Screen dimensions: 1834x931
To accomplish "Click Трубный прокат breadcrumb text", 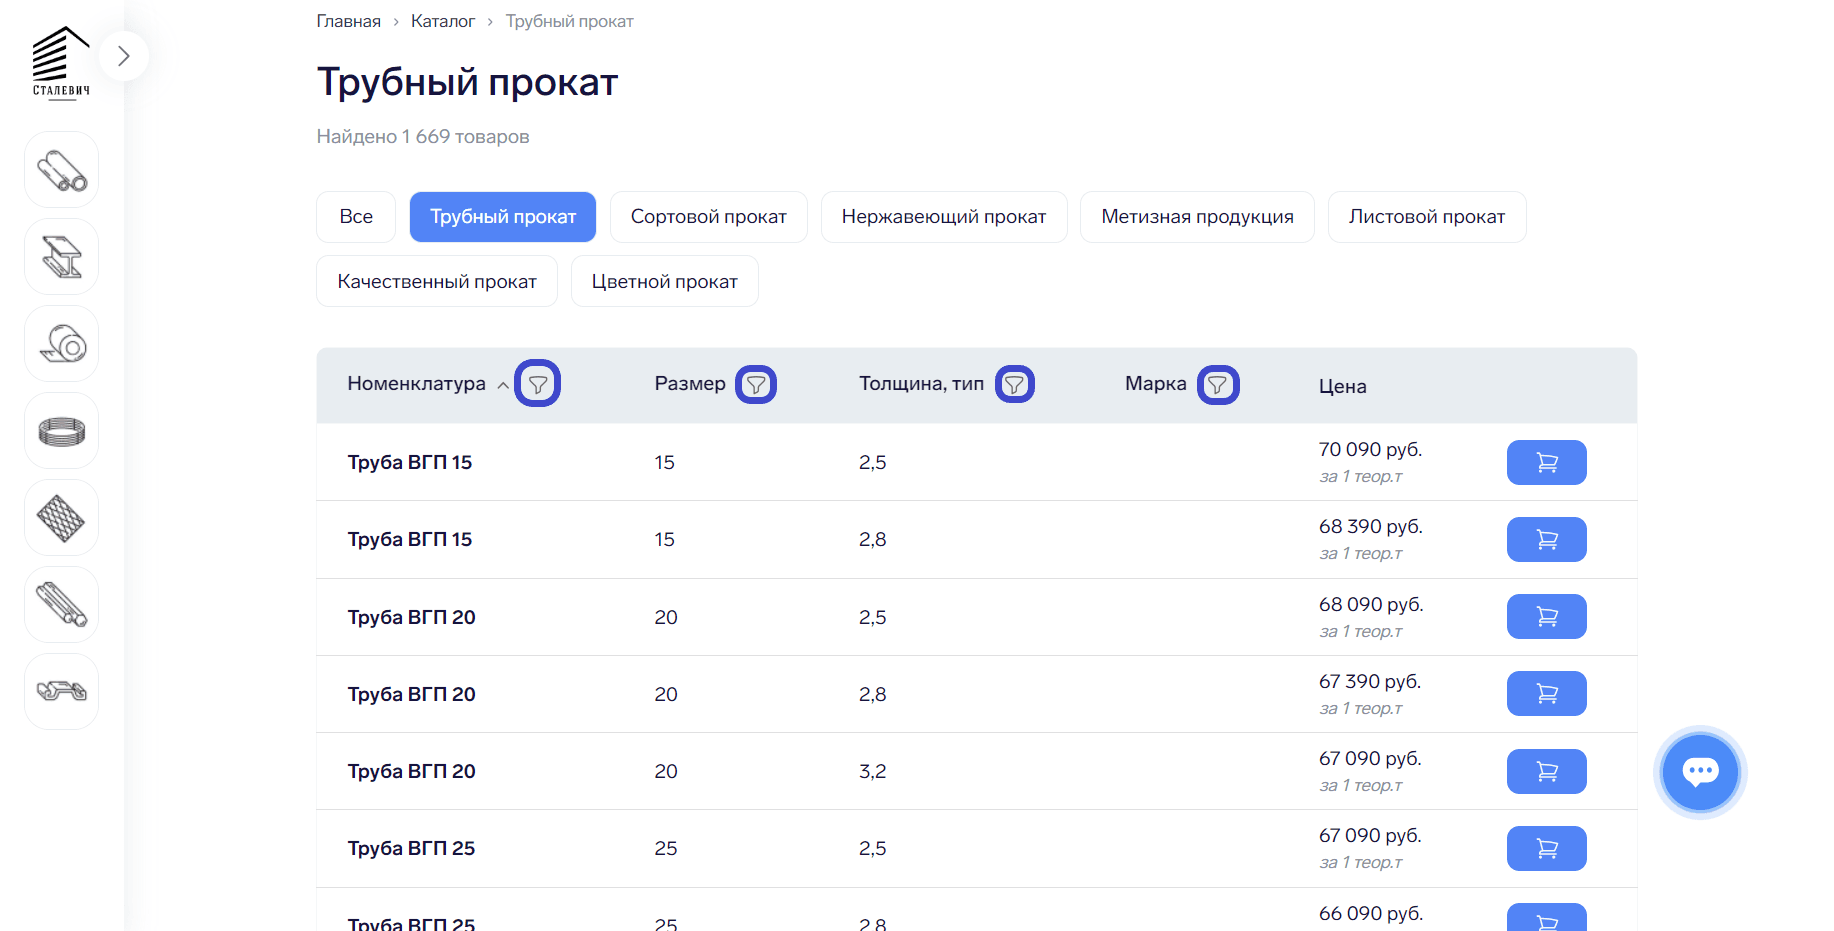I will (x=569, y=21).
